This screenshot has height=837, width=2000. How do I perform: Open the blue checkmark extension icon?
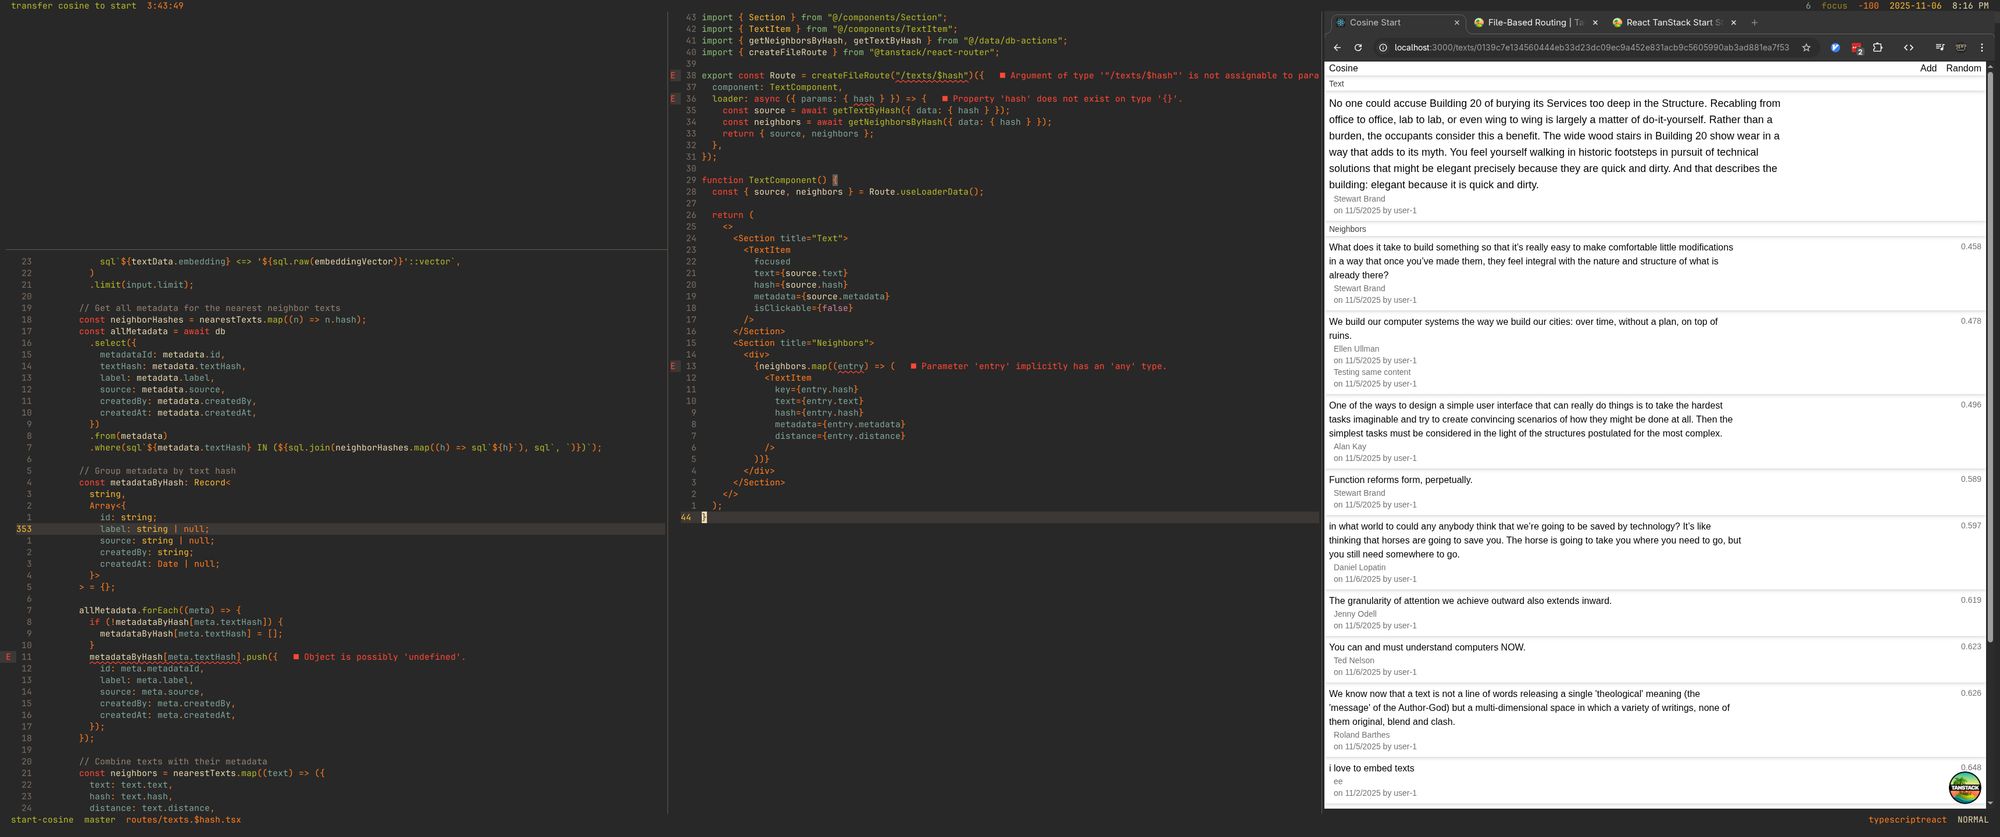click(1835, 47)
